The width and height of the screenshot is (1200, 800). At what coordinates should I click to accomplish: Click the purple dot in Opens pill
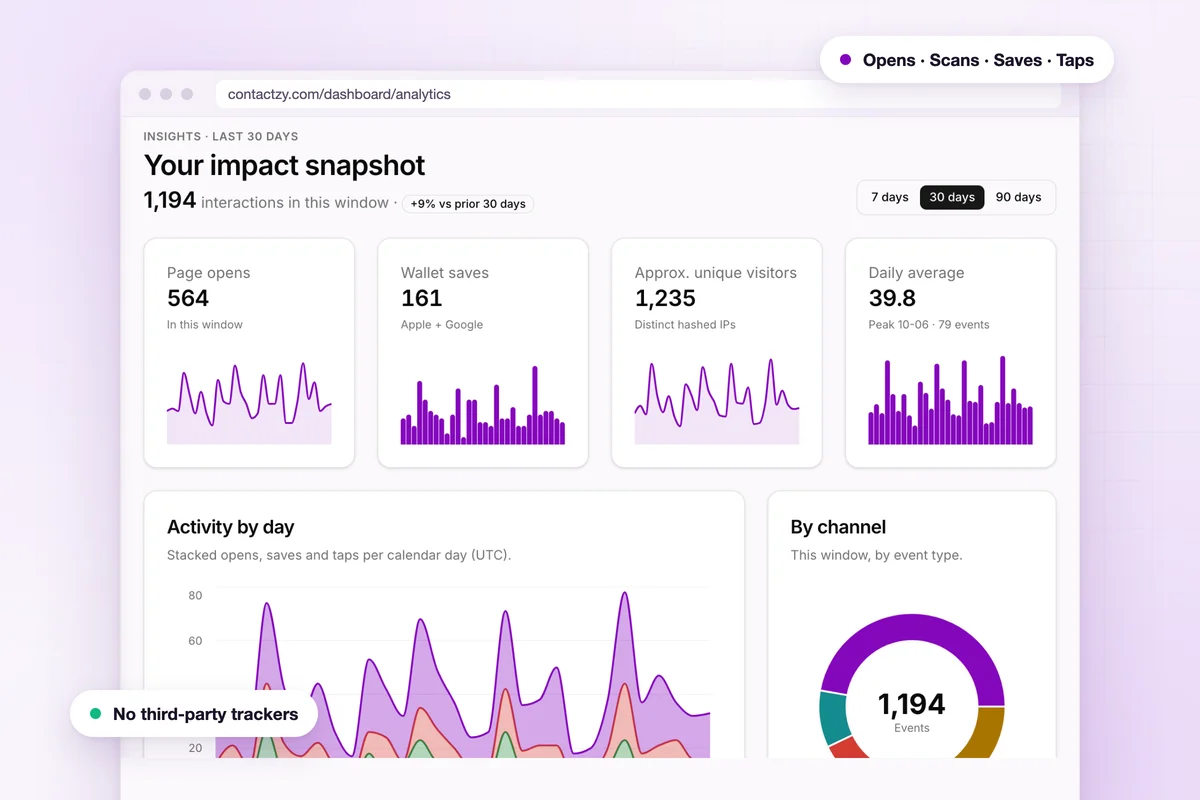click(846, 60)
